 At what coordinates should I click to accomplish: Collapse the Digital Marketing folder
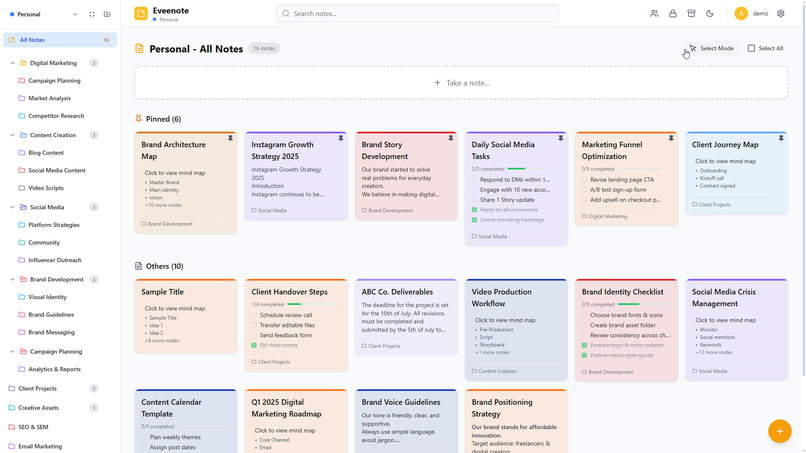12,63
